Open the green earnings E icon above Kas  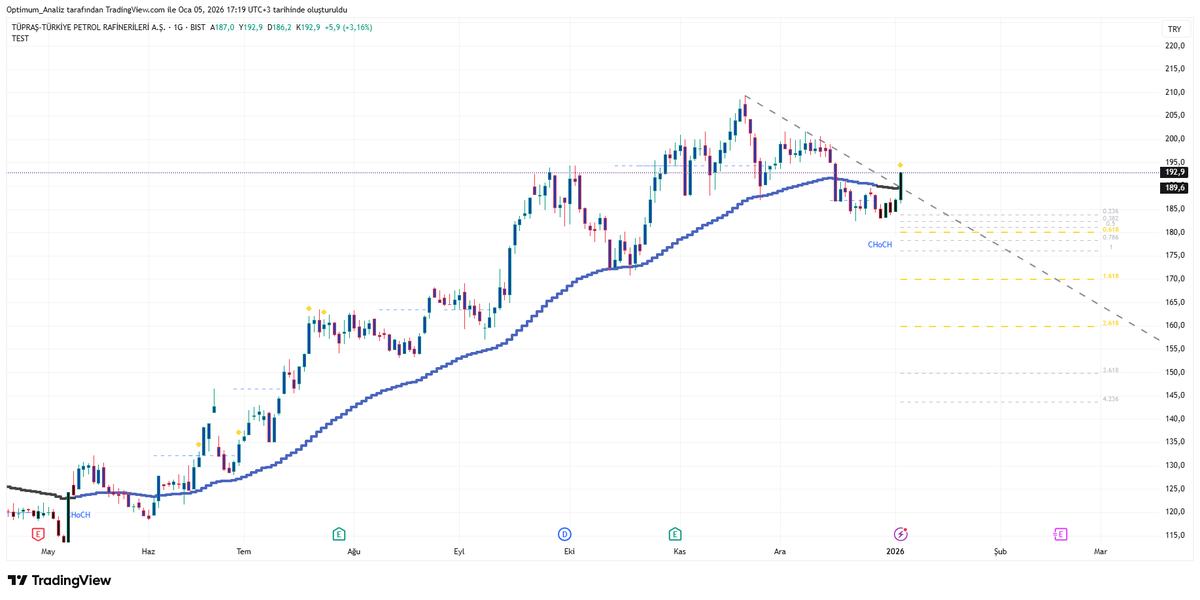click(x=676, y=534)
